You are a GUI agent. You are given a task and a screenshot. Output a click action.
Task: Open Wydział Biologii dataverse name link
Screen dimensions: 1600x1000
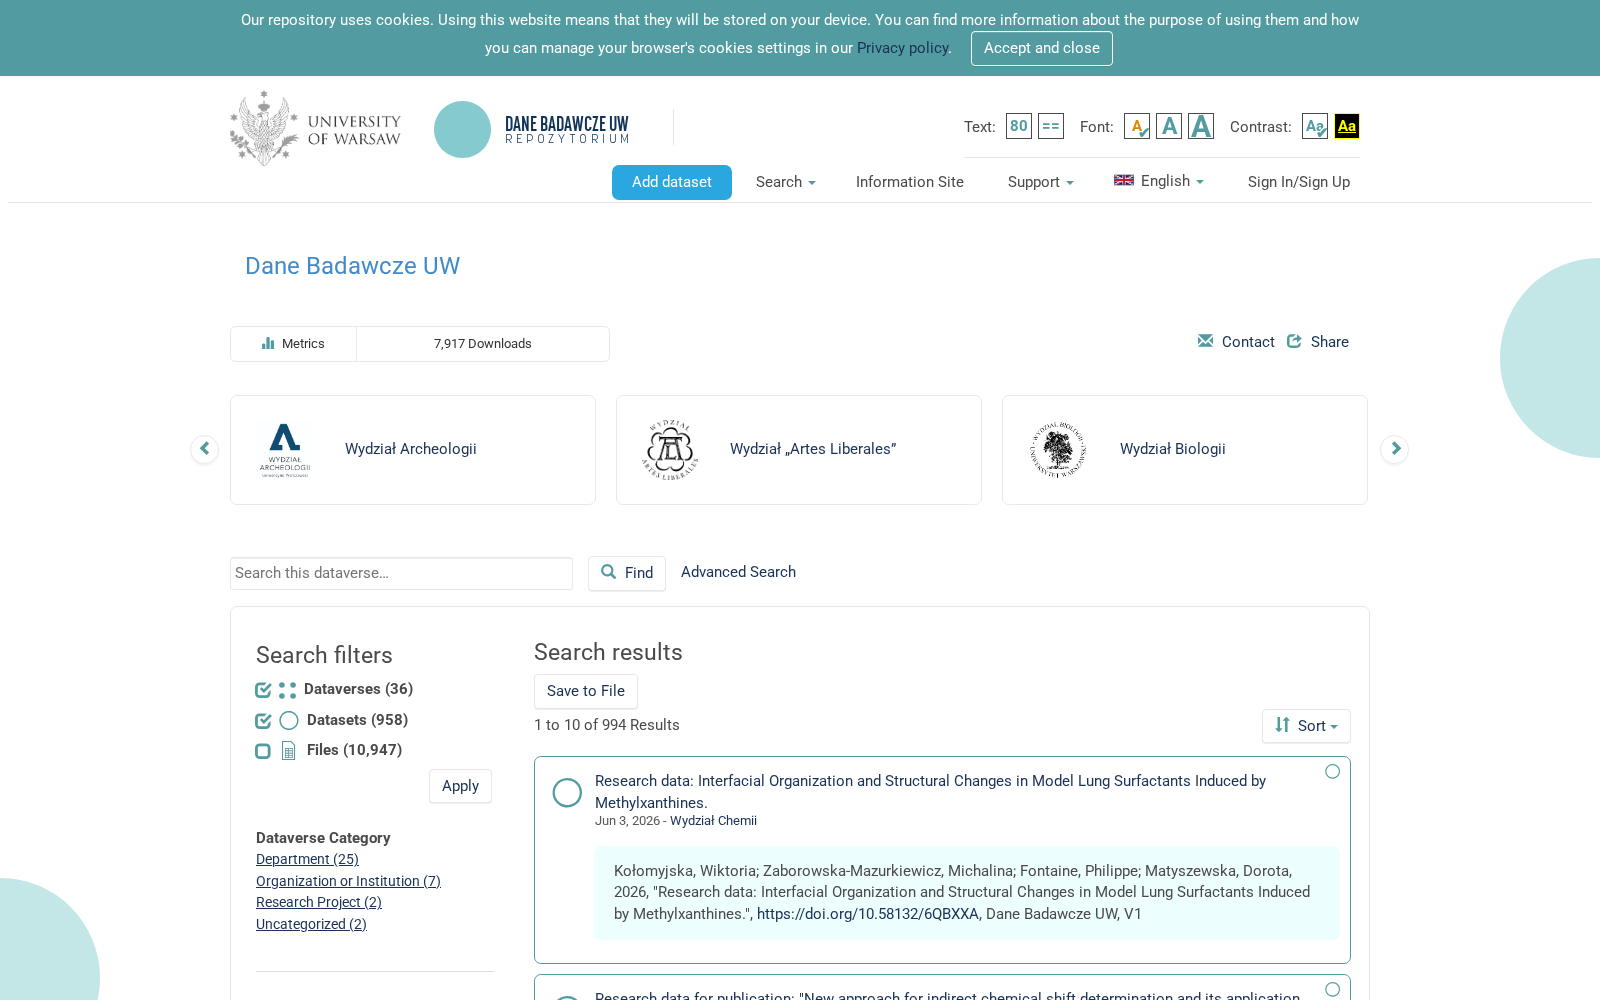pos(1173,449)
